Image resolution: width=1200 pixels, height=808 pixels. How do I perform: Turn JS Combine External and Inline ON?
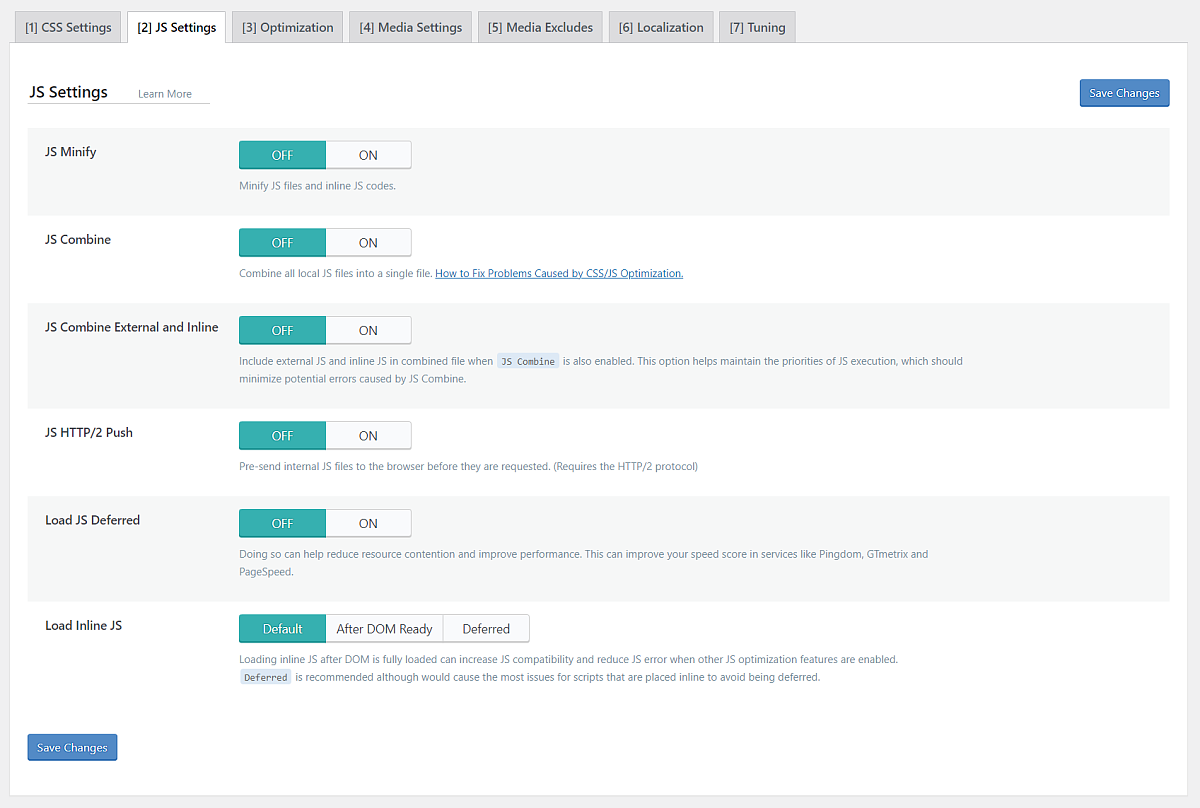point(368,330)
